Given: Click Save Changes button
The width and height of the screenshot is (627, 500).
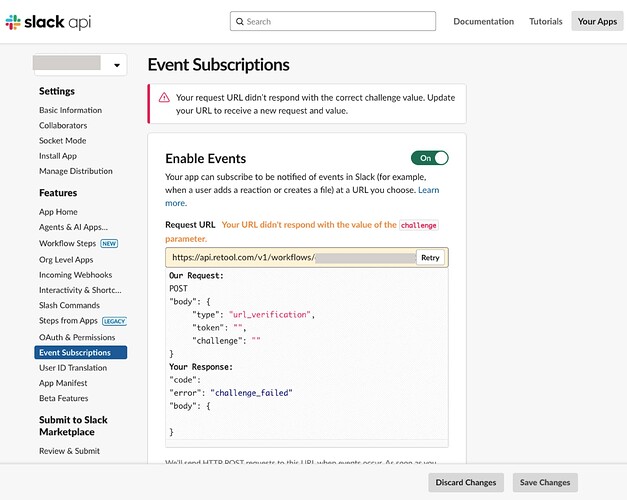Looking at the screenshot, I should 545,482.
